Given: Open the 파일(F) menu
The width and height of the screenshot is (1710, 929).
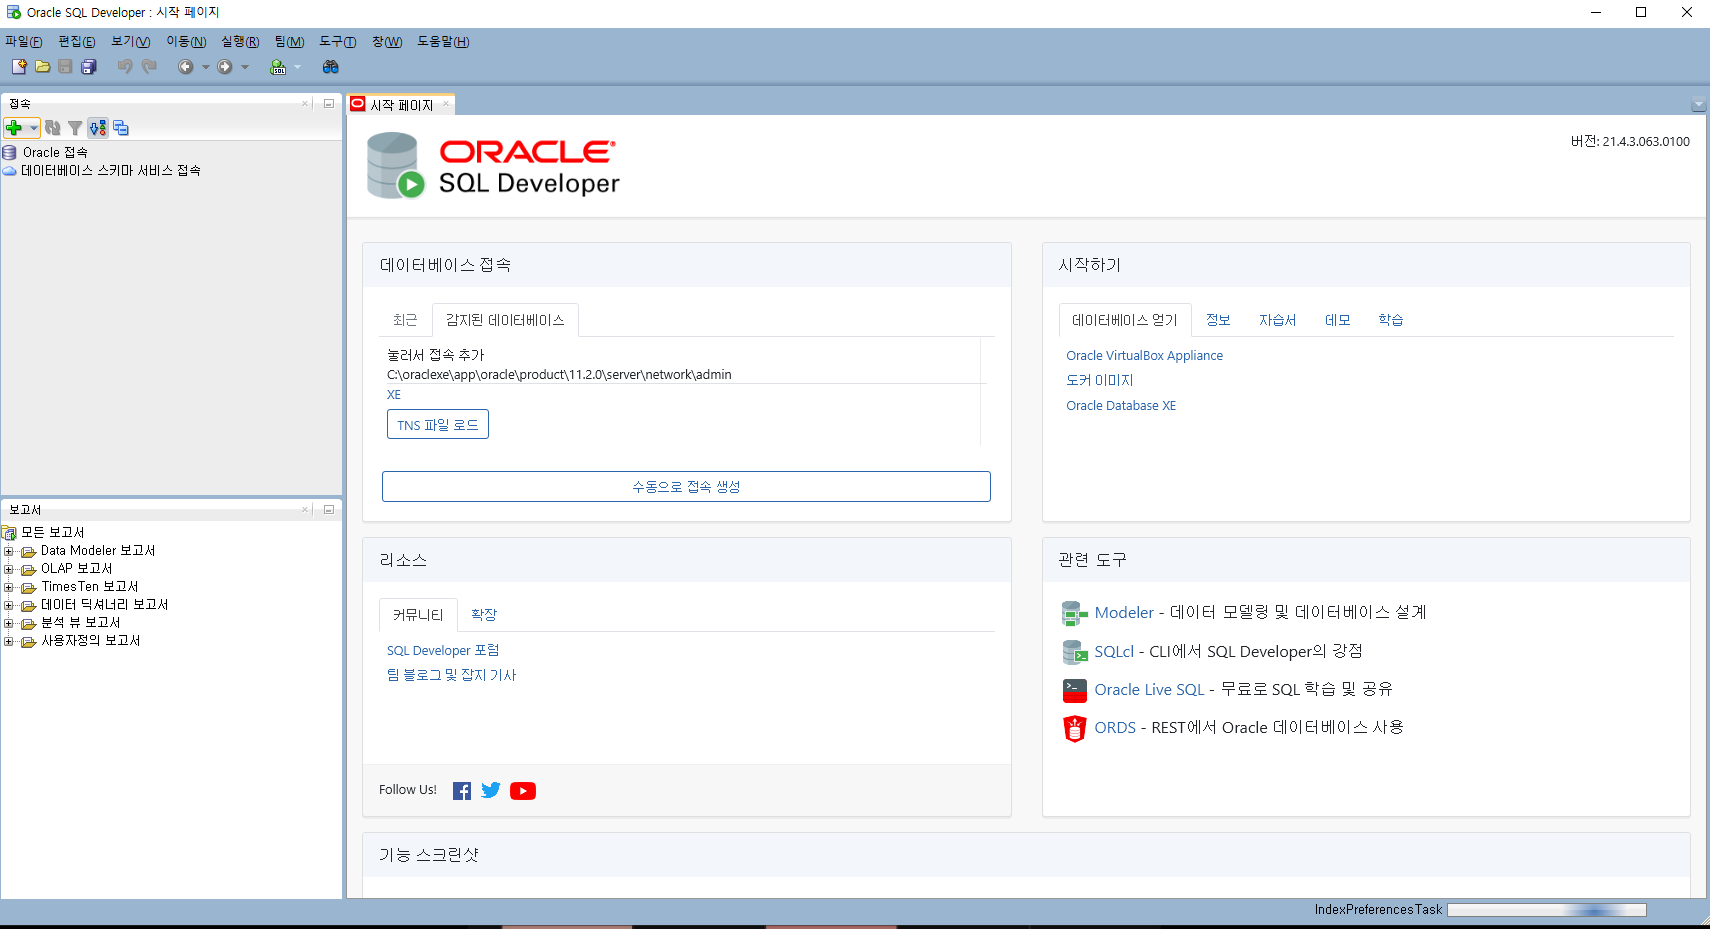Looking at the screenshot, I should pyautogui.click(x=23, y=41).
